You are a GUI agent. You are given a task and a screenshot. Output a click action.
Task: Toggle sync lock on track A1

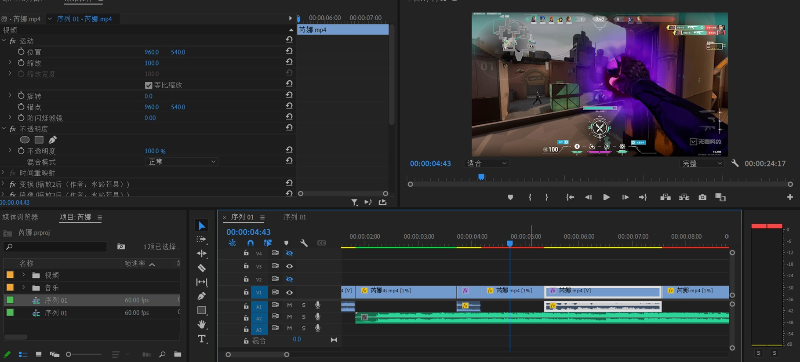point(275,305)
